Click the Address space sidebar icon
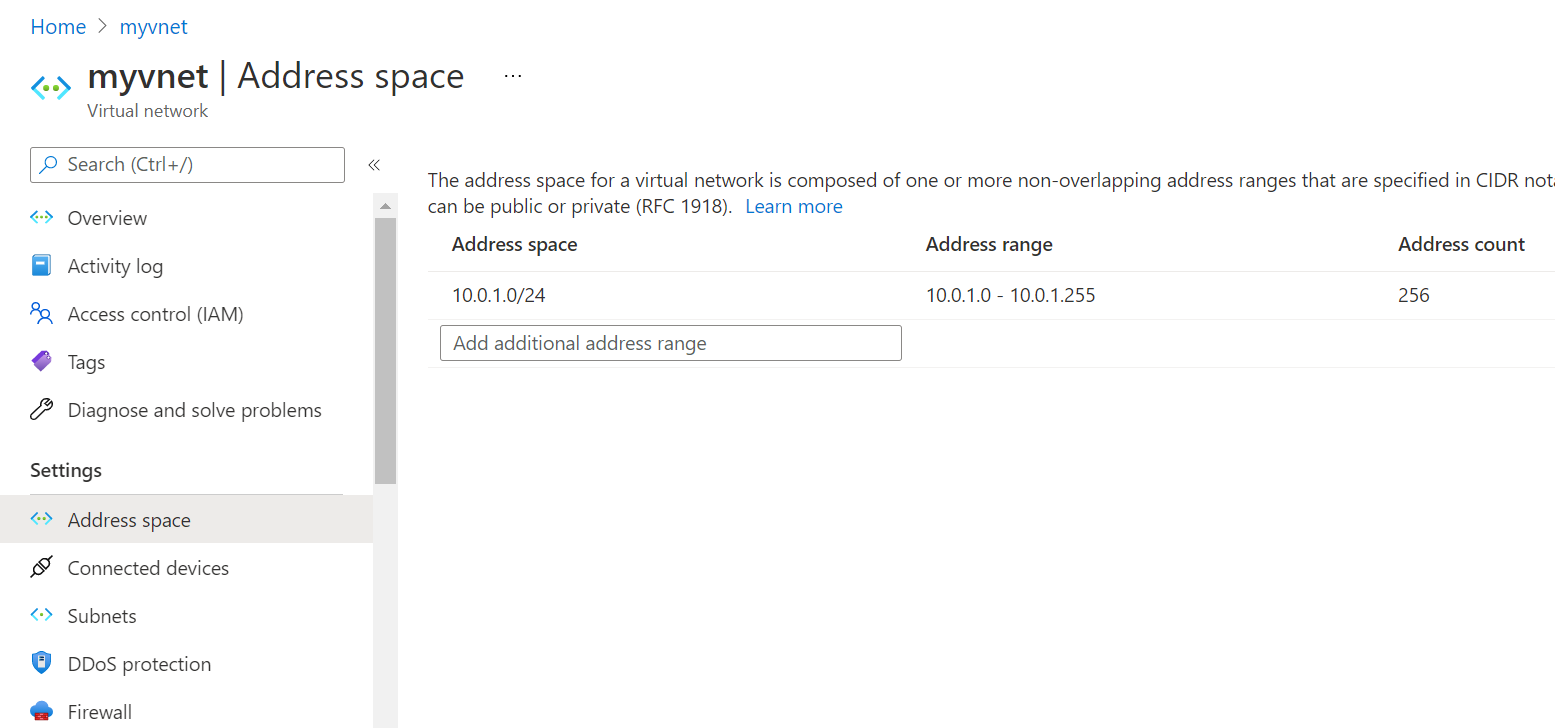Viewport: 1555px width, 728px height. [x=41, y=520]
